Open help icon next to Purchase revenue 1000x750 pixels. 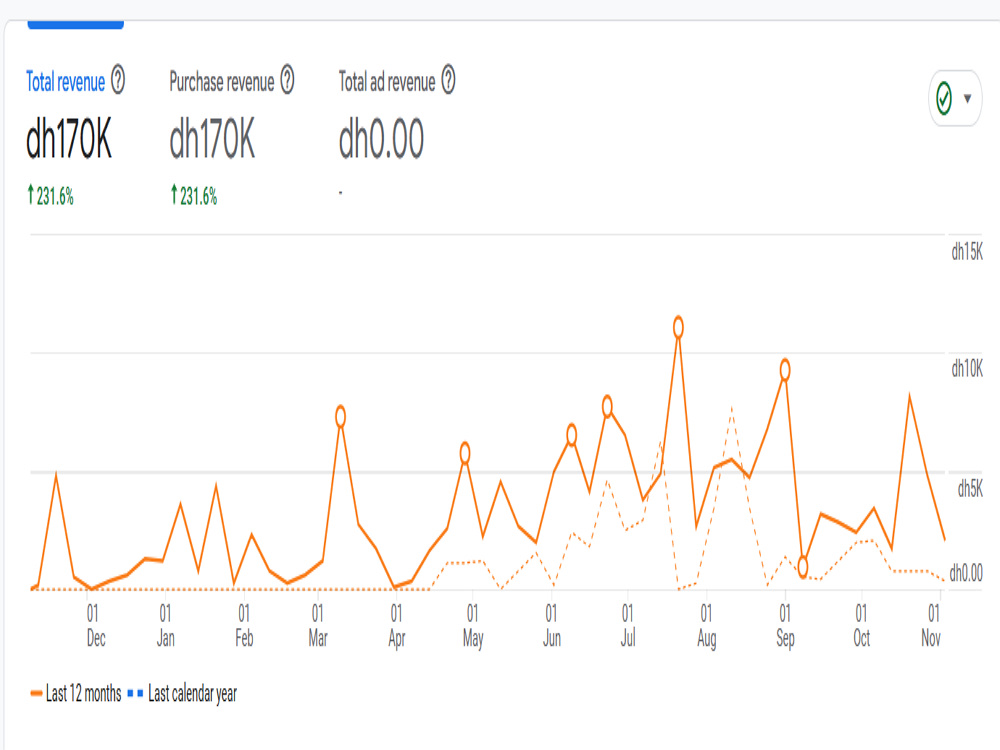coord(288,80)
